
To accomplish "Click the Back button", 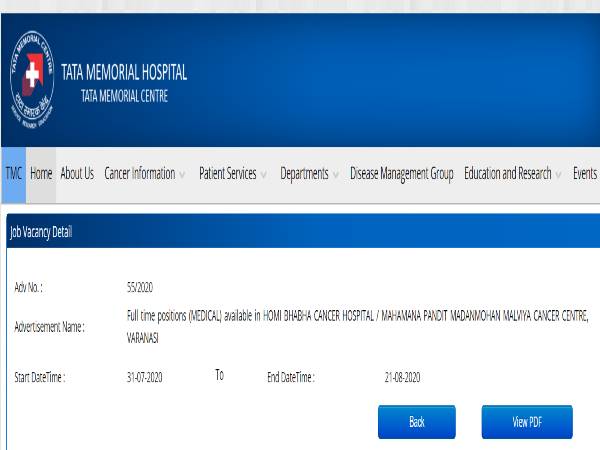I will pyautogui.click(x=417, y=422).
